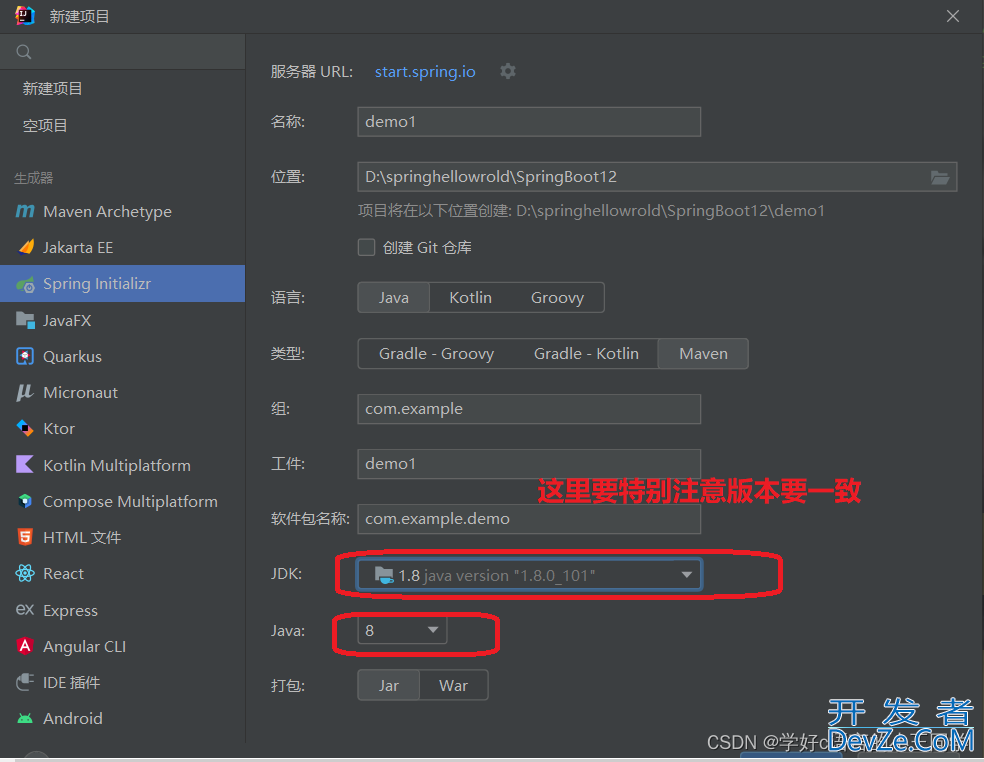Click the Ktor icon
Viewport: 984px width, 762px height.
24,429
